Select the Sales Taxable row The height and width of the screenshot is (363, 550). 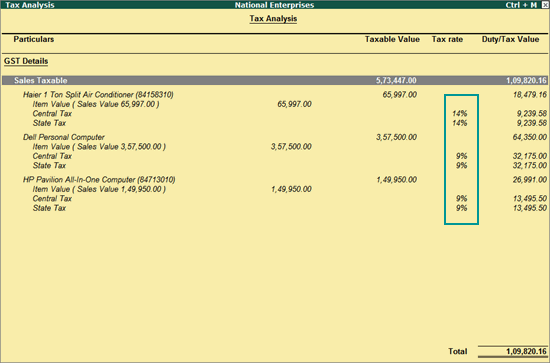click(x=275, y=80)
